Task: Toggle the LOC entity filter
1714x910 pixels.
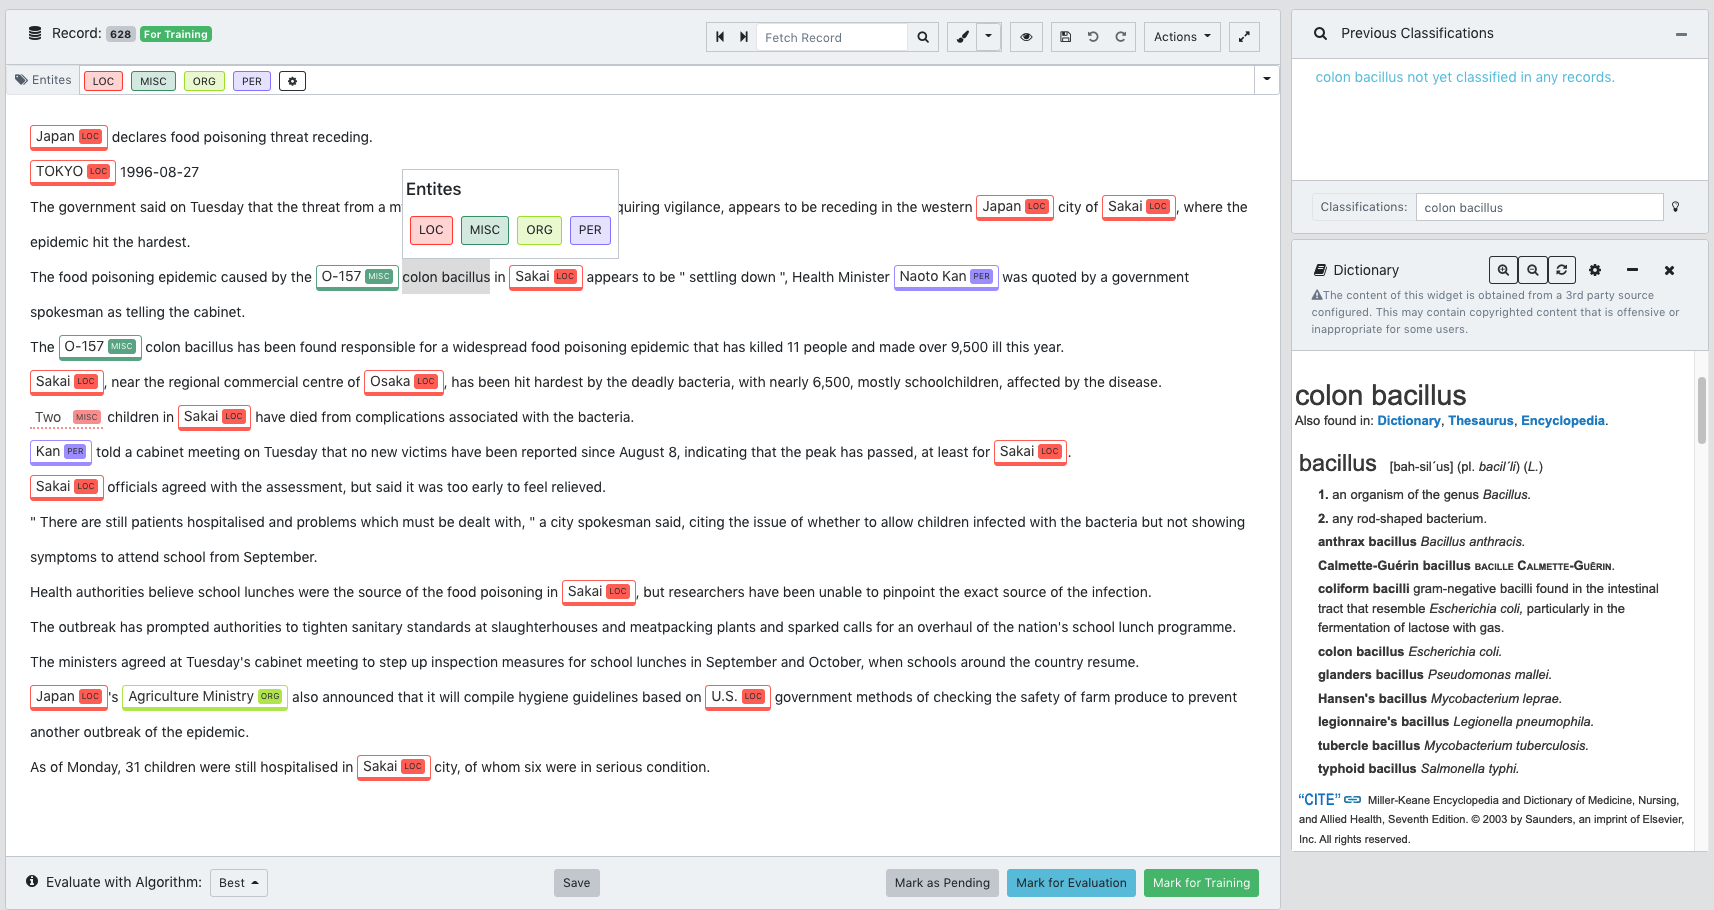Action: [x=102, y=81]
